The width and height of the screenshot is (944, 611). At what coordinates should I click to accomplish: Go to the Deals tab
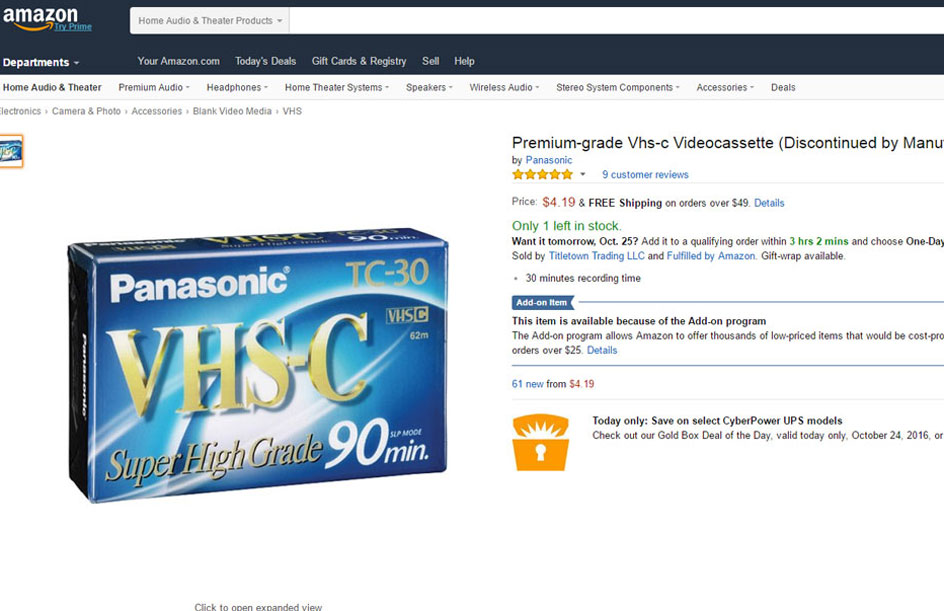pyautogui.click(x=783, y=87)
